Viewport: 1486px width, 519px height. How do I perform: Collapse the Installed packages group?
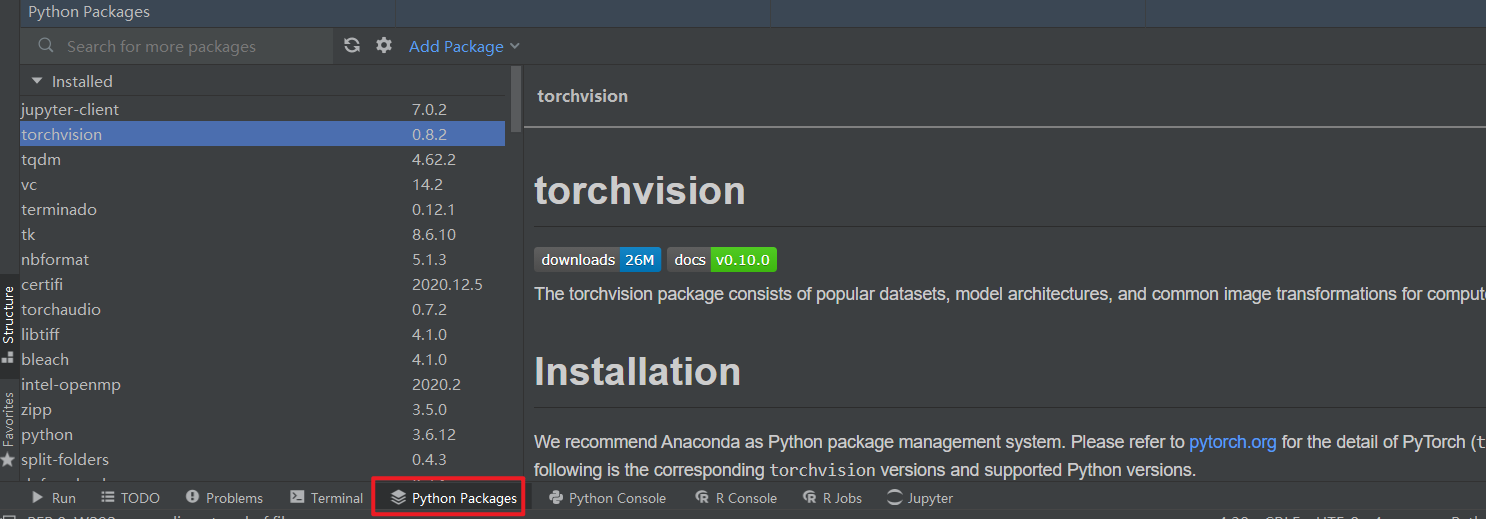[x=37, y=81]
